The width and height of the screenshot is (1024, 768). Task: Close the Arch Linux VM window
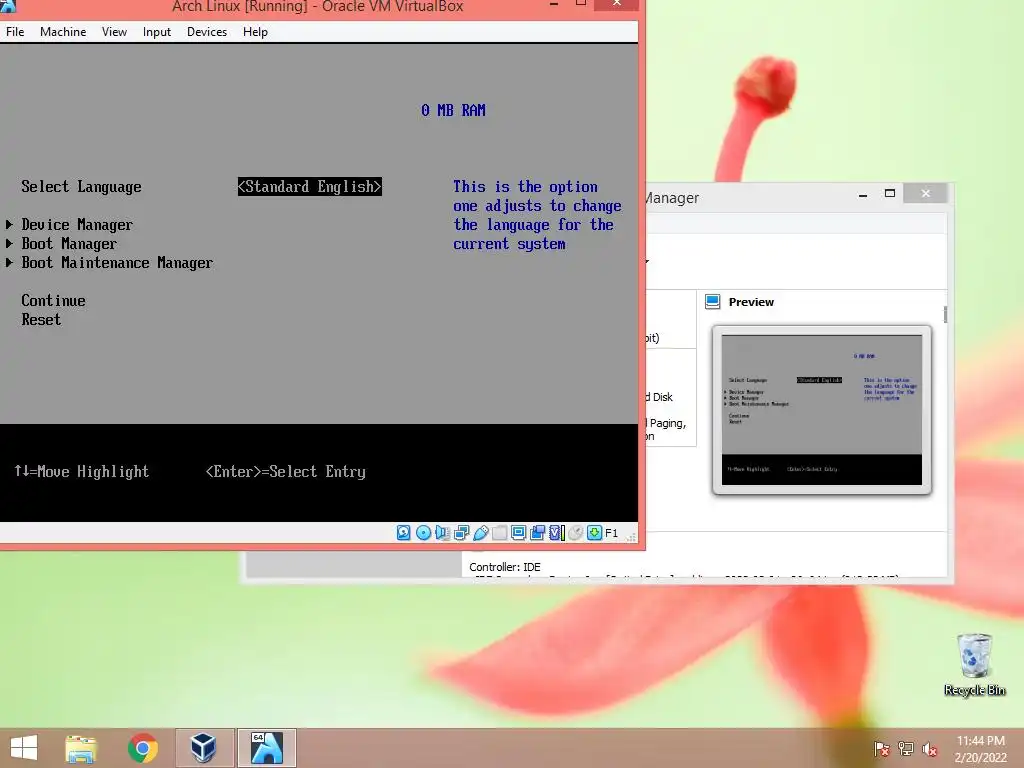pos(616,4)
